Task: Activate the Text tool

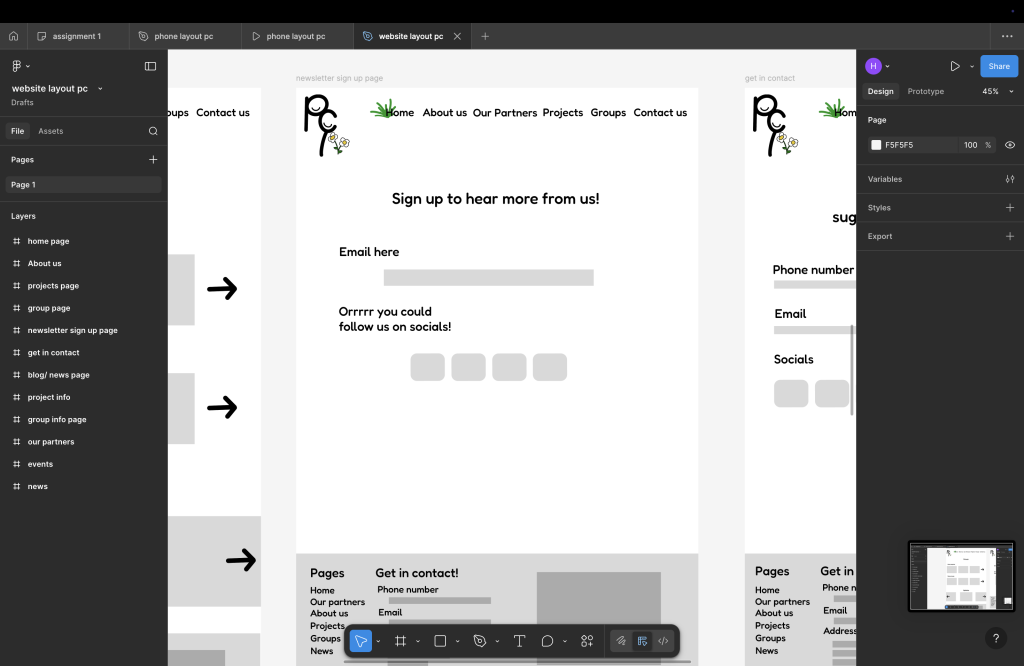Action: tap(519, 641)
